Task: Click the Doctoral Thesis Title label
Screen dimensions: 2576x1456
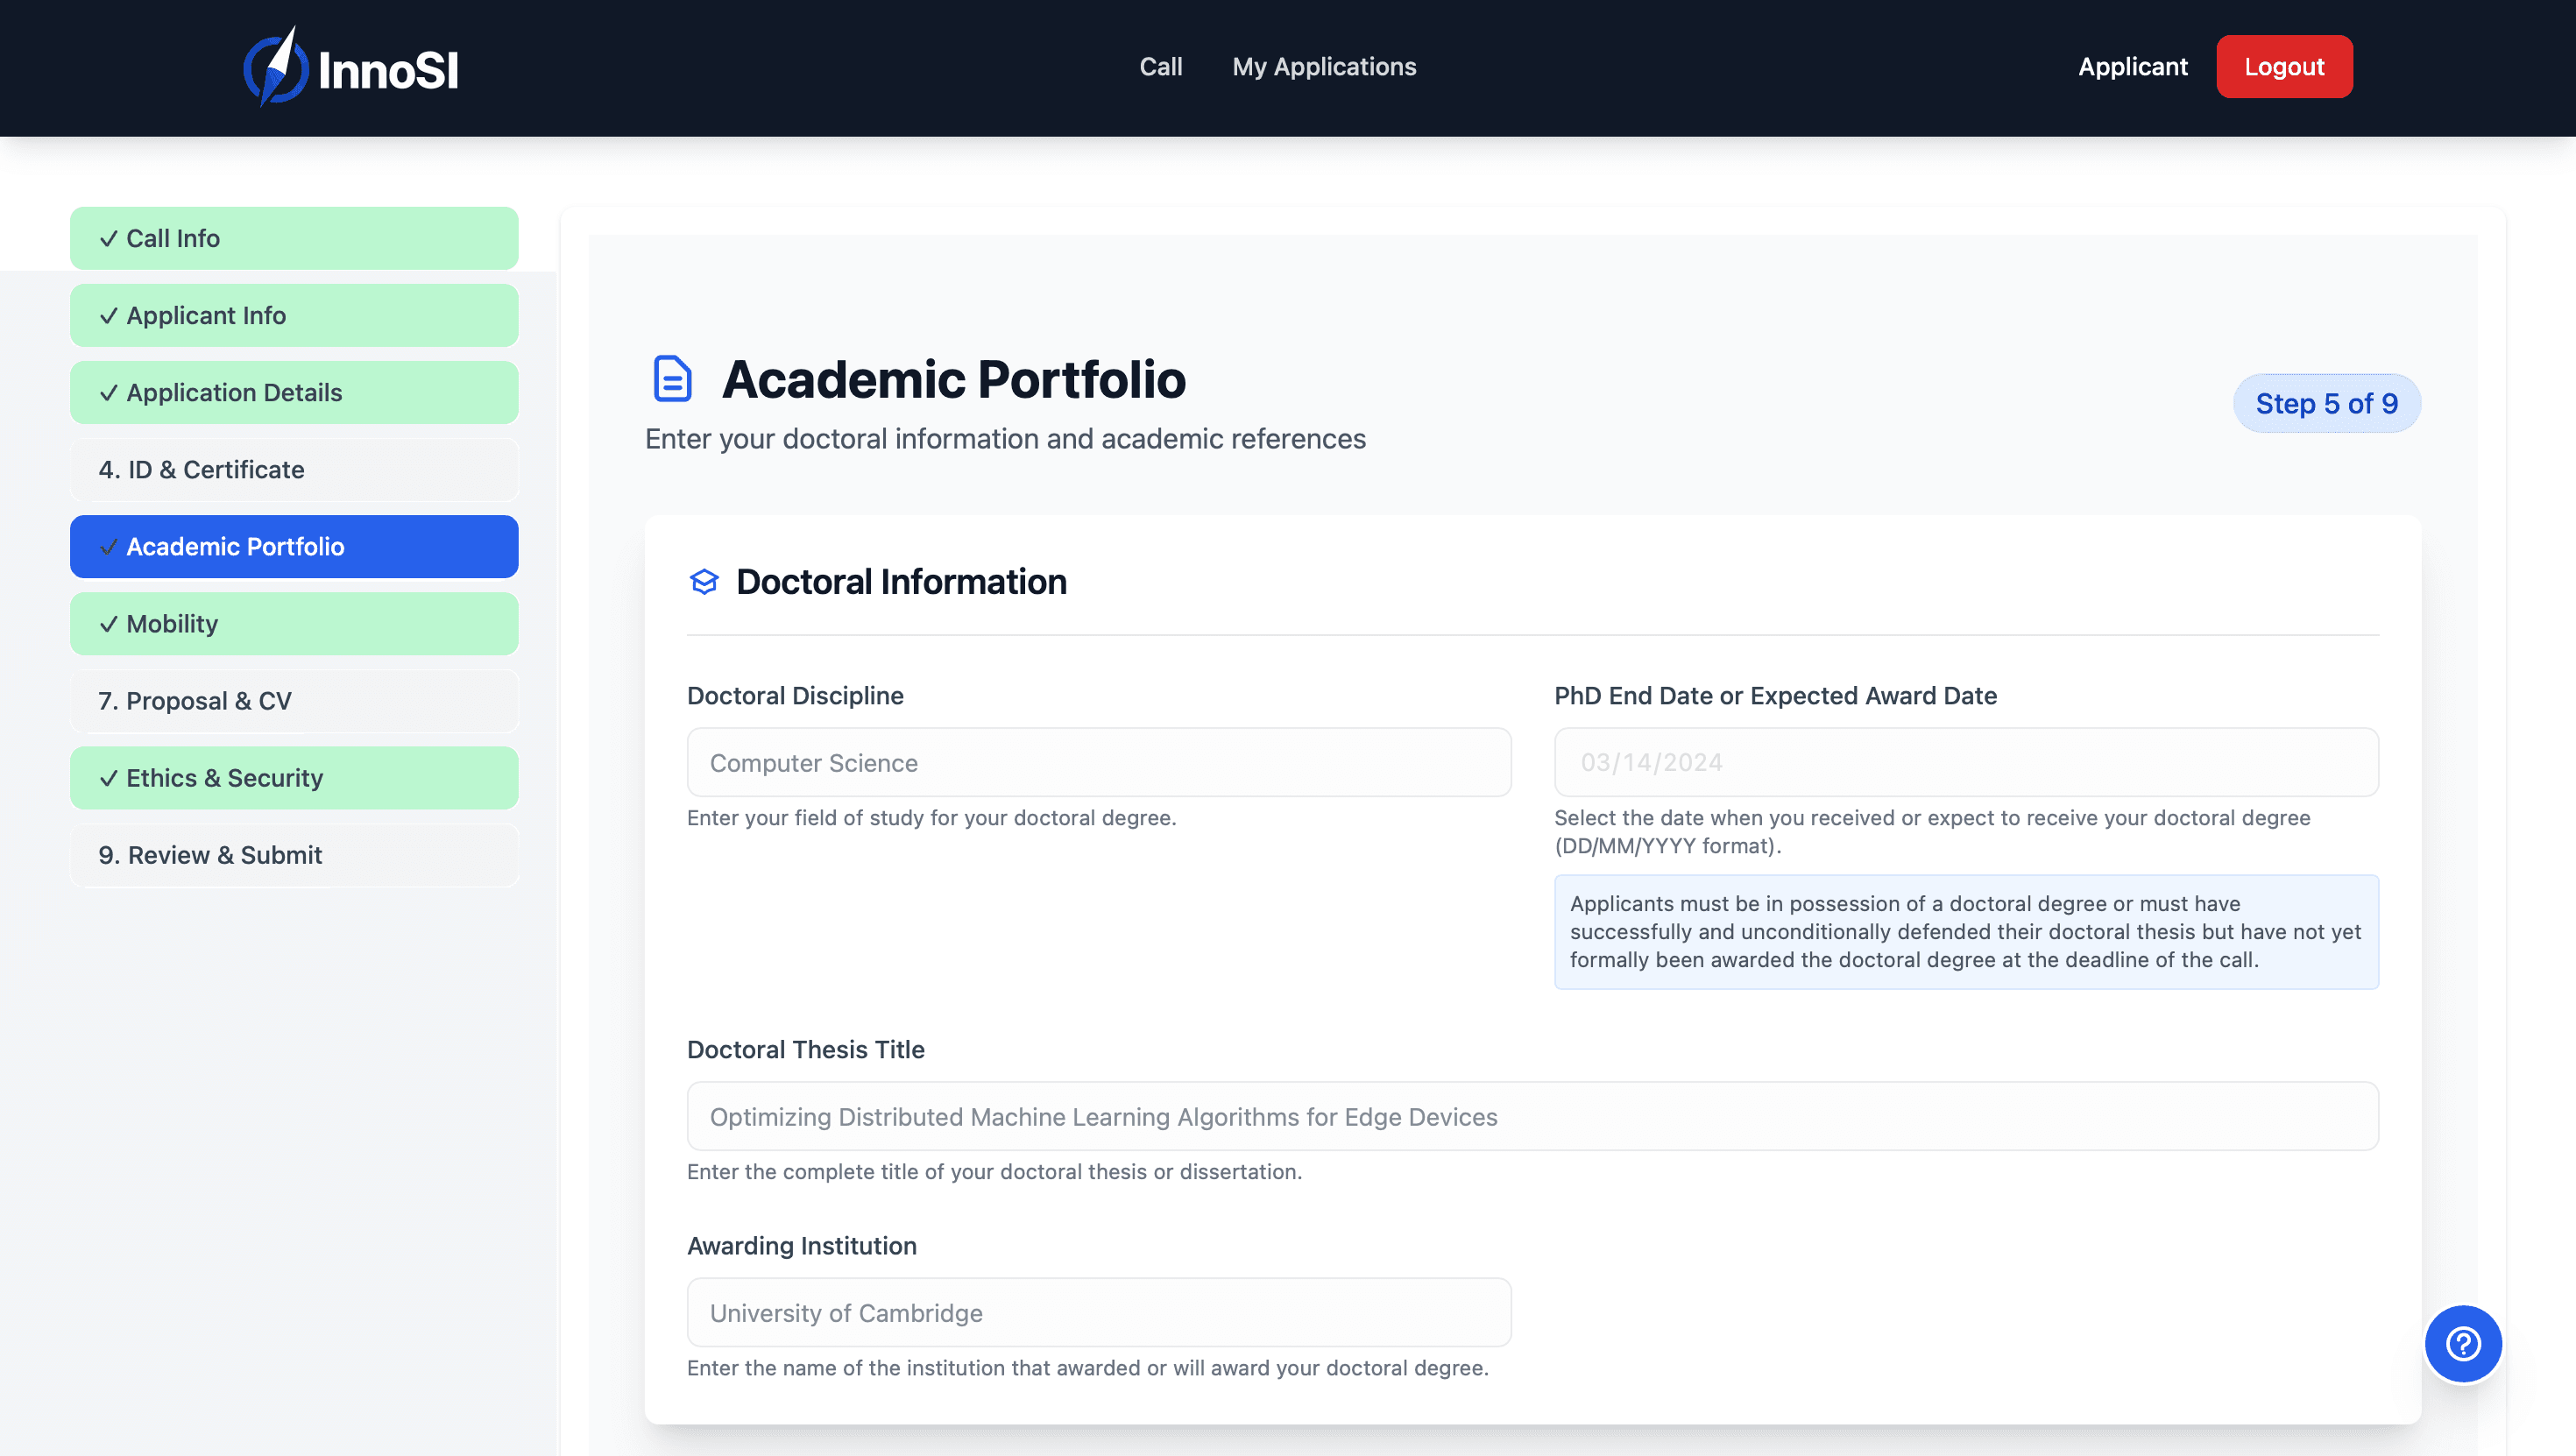Action: tap(805, 1050)
